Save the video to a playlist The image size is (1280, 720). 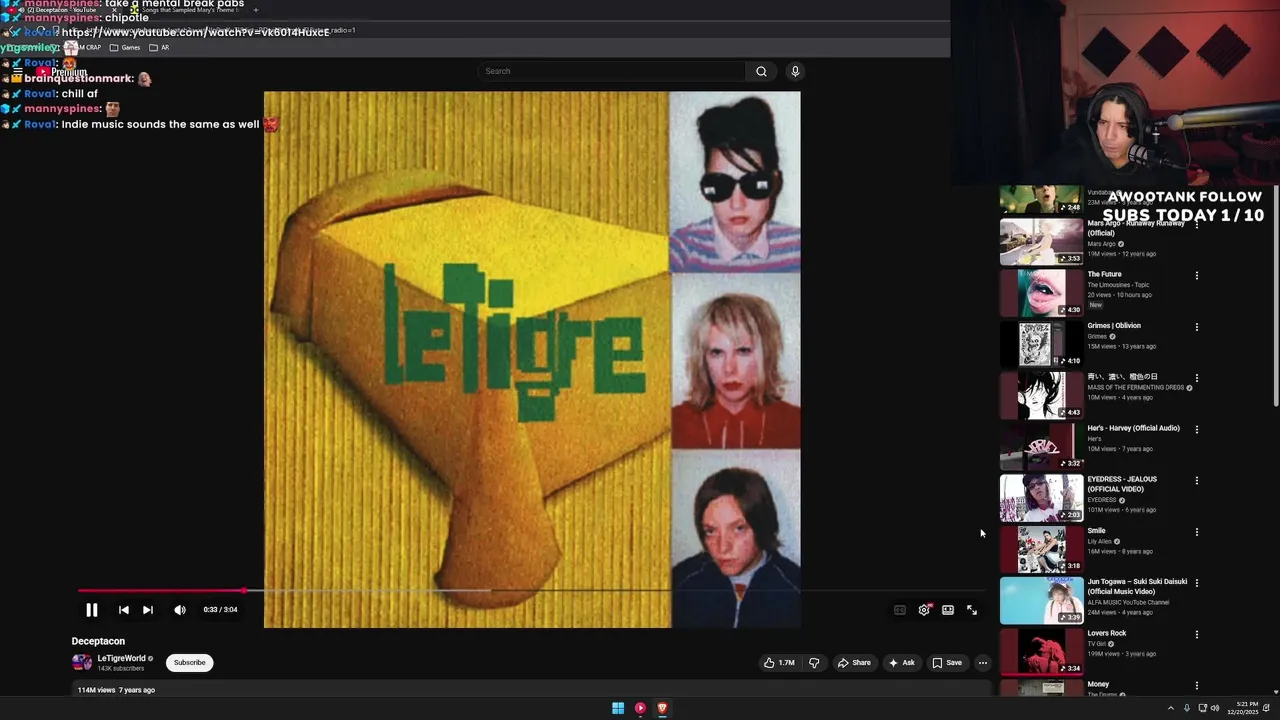(x=947, y=662)
